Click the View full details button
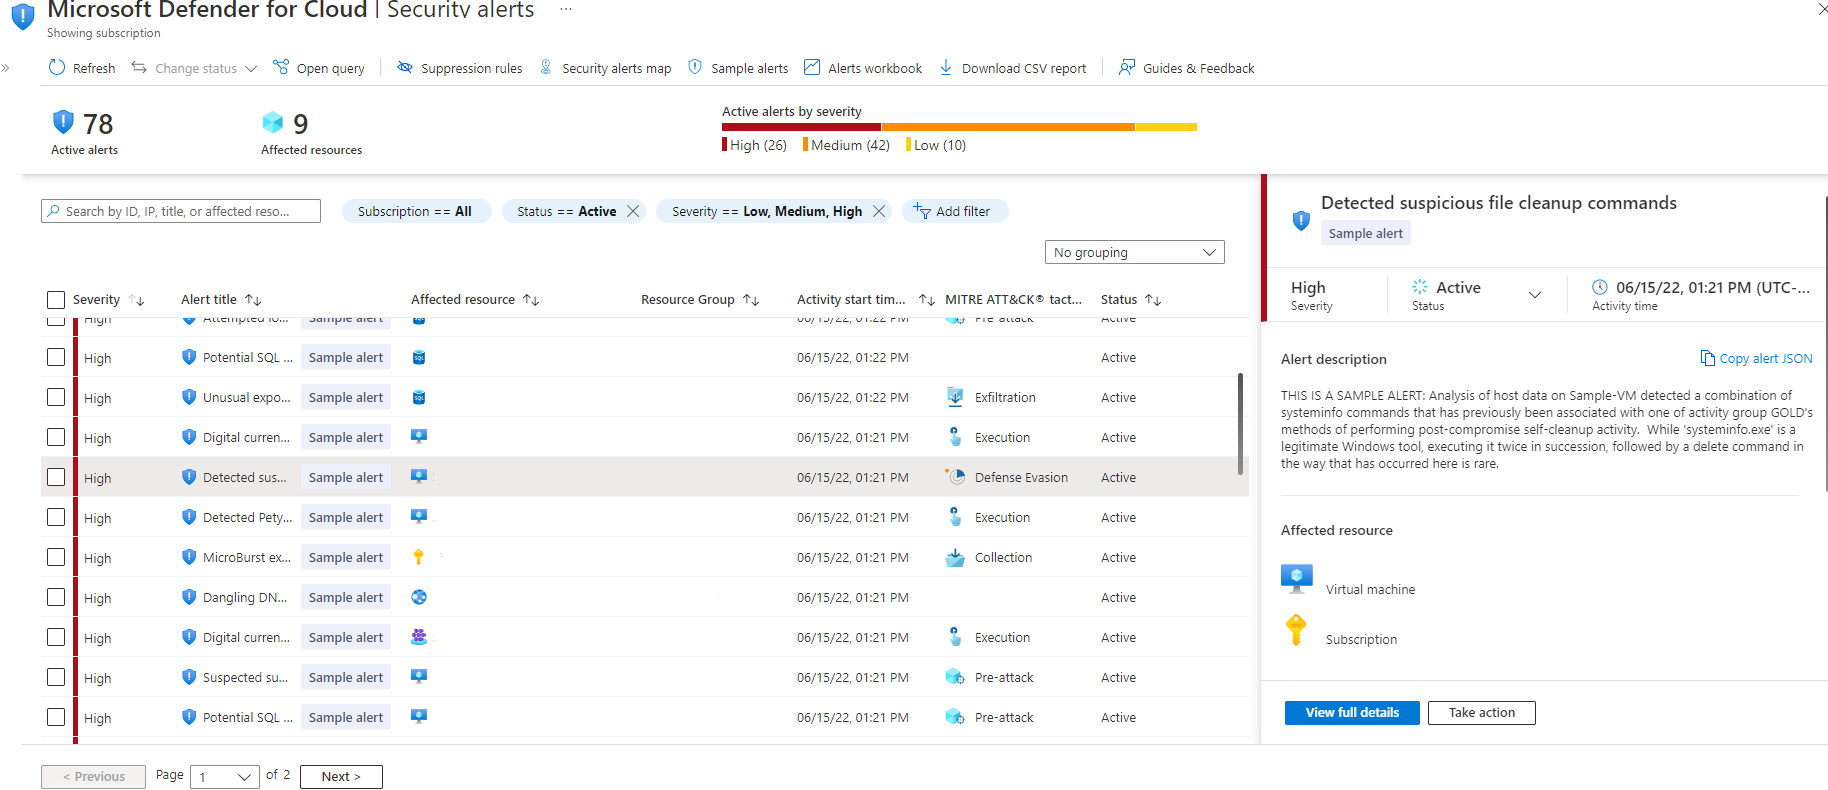Image resolution: width=1828 pixels, height=790 pixels. [1352, 712]
